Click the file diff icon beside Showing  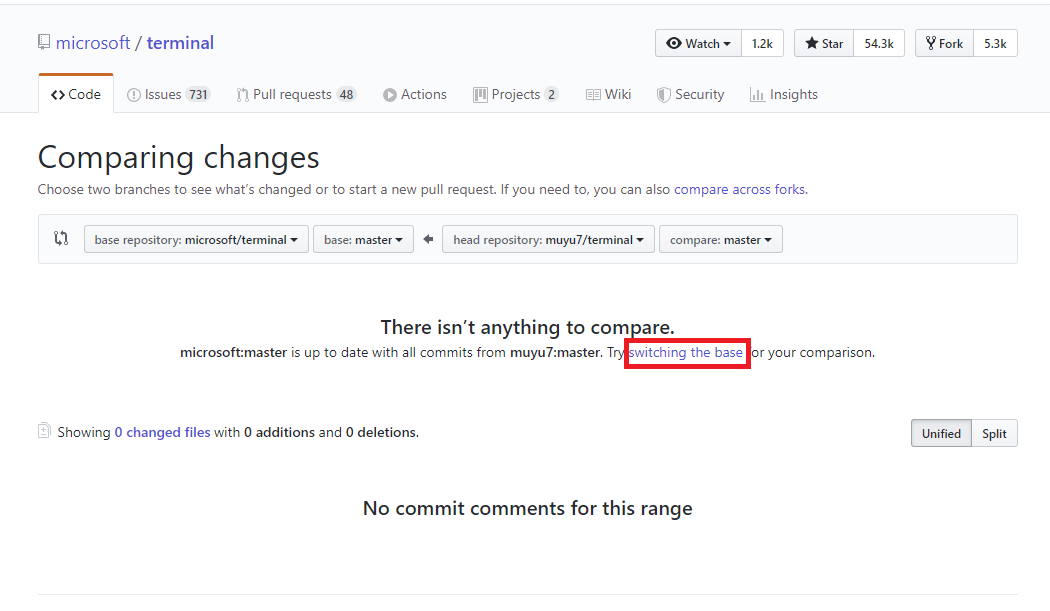point(44,432)
